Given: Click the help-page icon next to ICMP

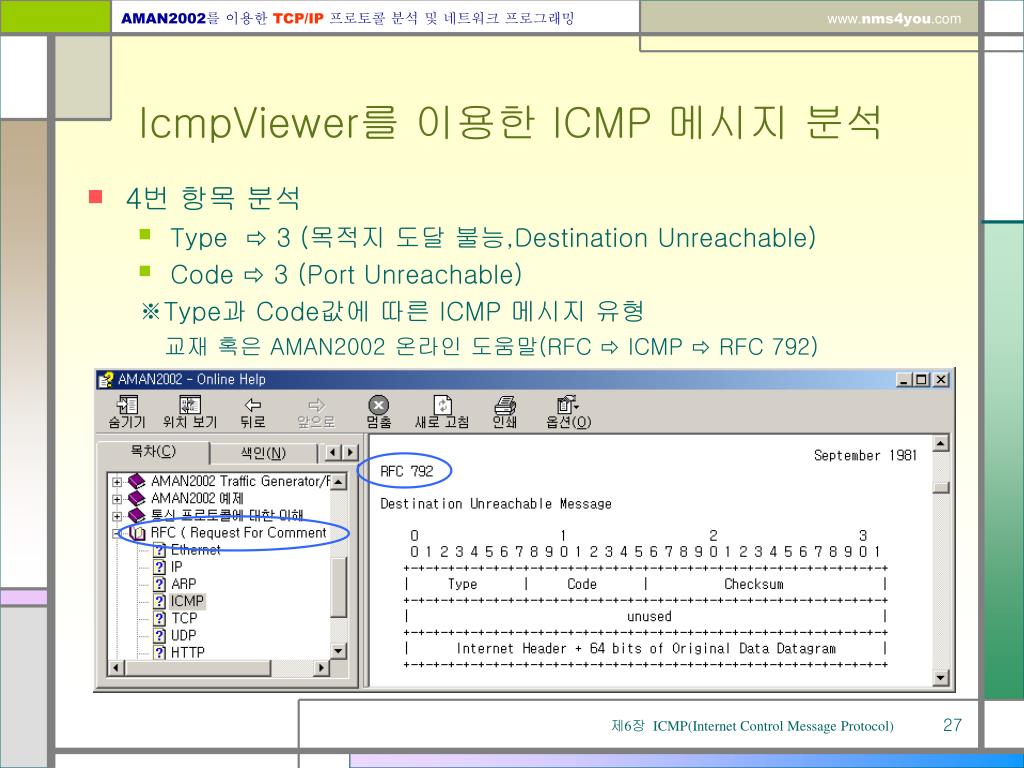Looking at the screenshot, I should coord(160,601).
